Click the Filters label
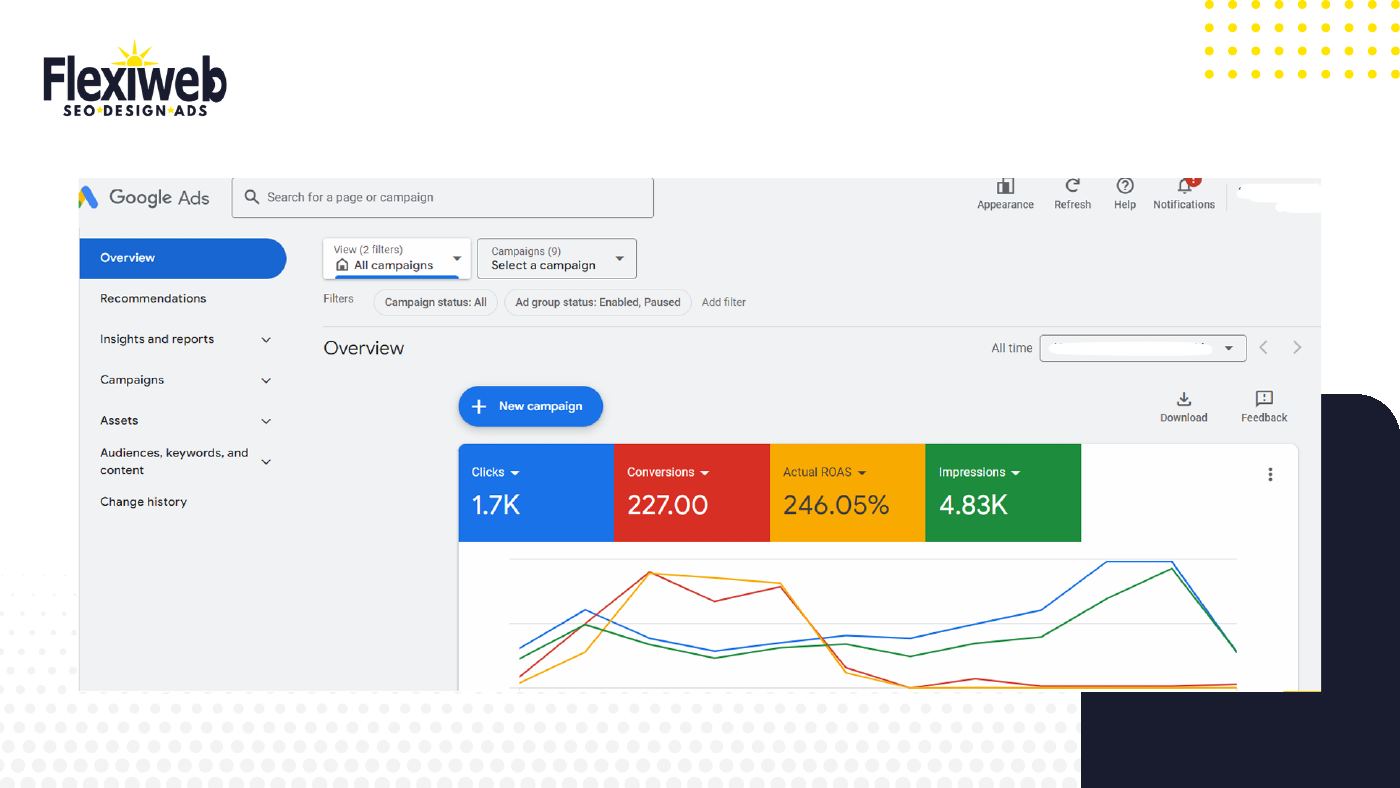This screenshot has height=788, width=1400. coord(339,299)
